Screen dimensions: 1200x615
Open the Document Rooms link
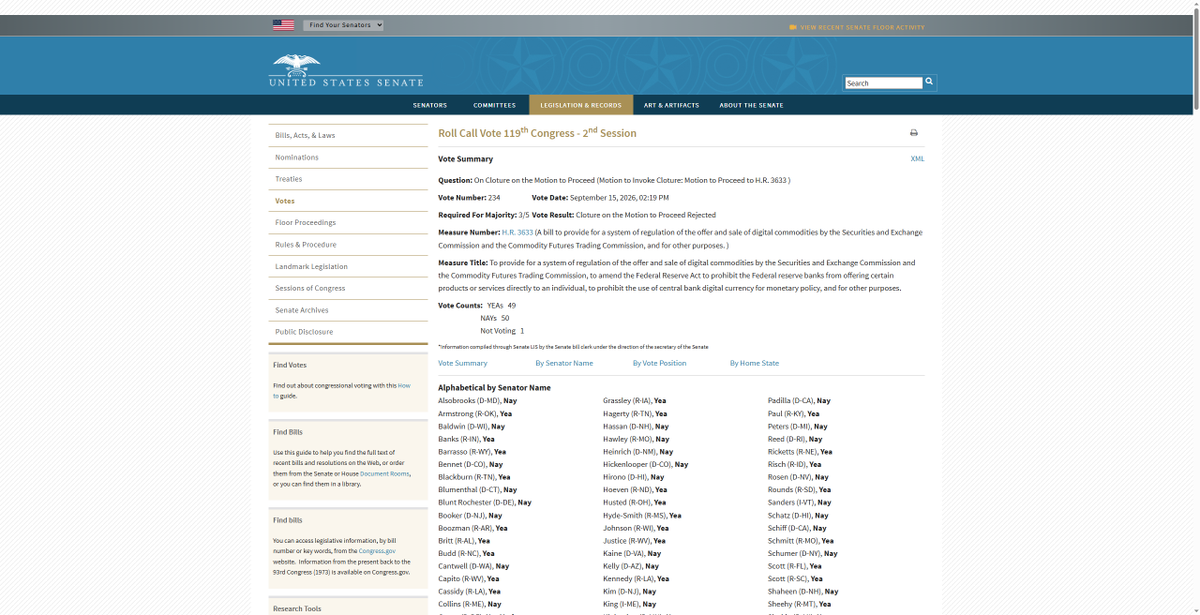point(385,474)
